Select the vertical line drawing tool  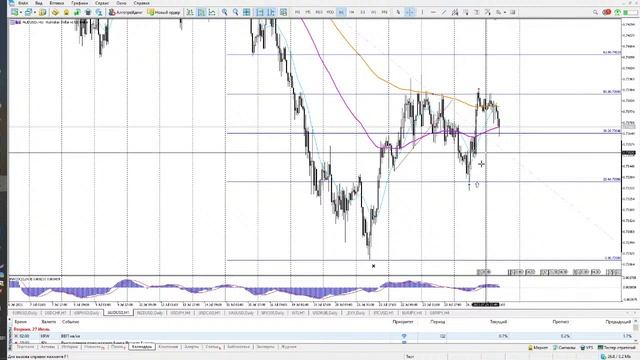422,12
